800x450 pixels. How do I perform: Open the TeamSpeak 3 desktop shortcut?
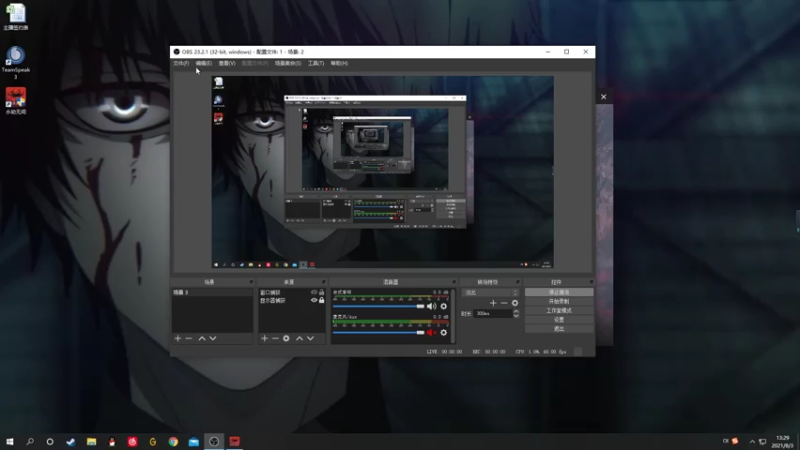pyautogui.click(x=16, y=62)
